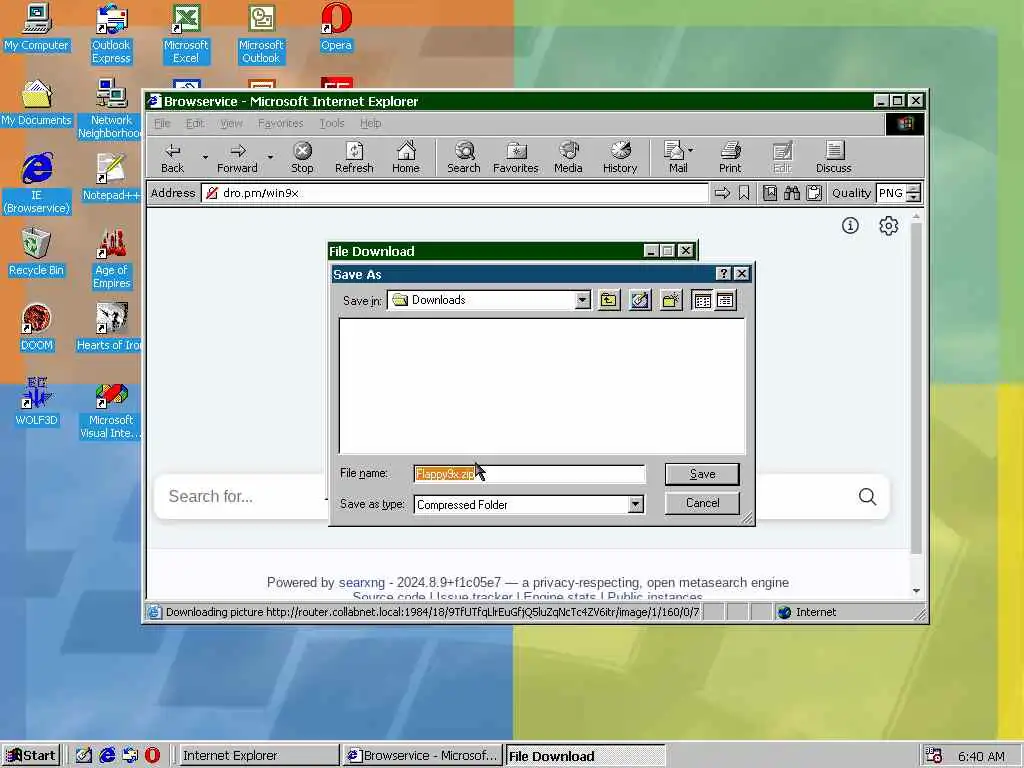Refresh the page in Internet Explorer
The height and width of the screenshot is (768, 1024).
(x=354, y=158)
